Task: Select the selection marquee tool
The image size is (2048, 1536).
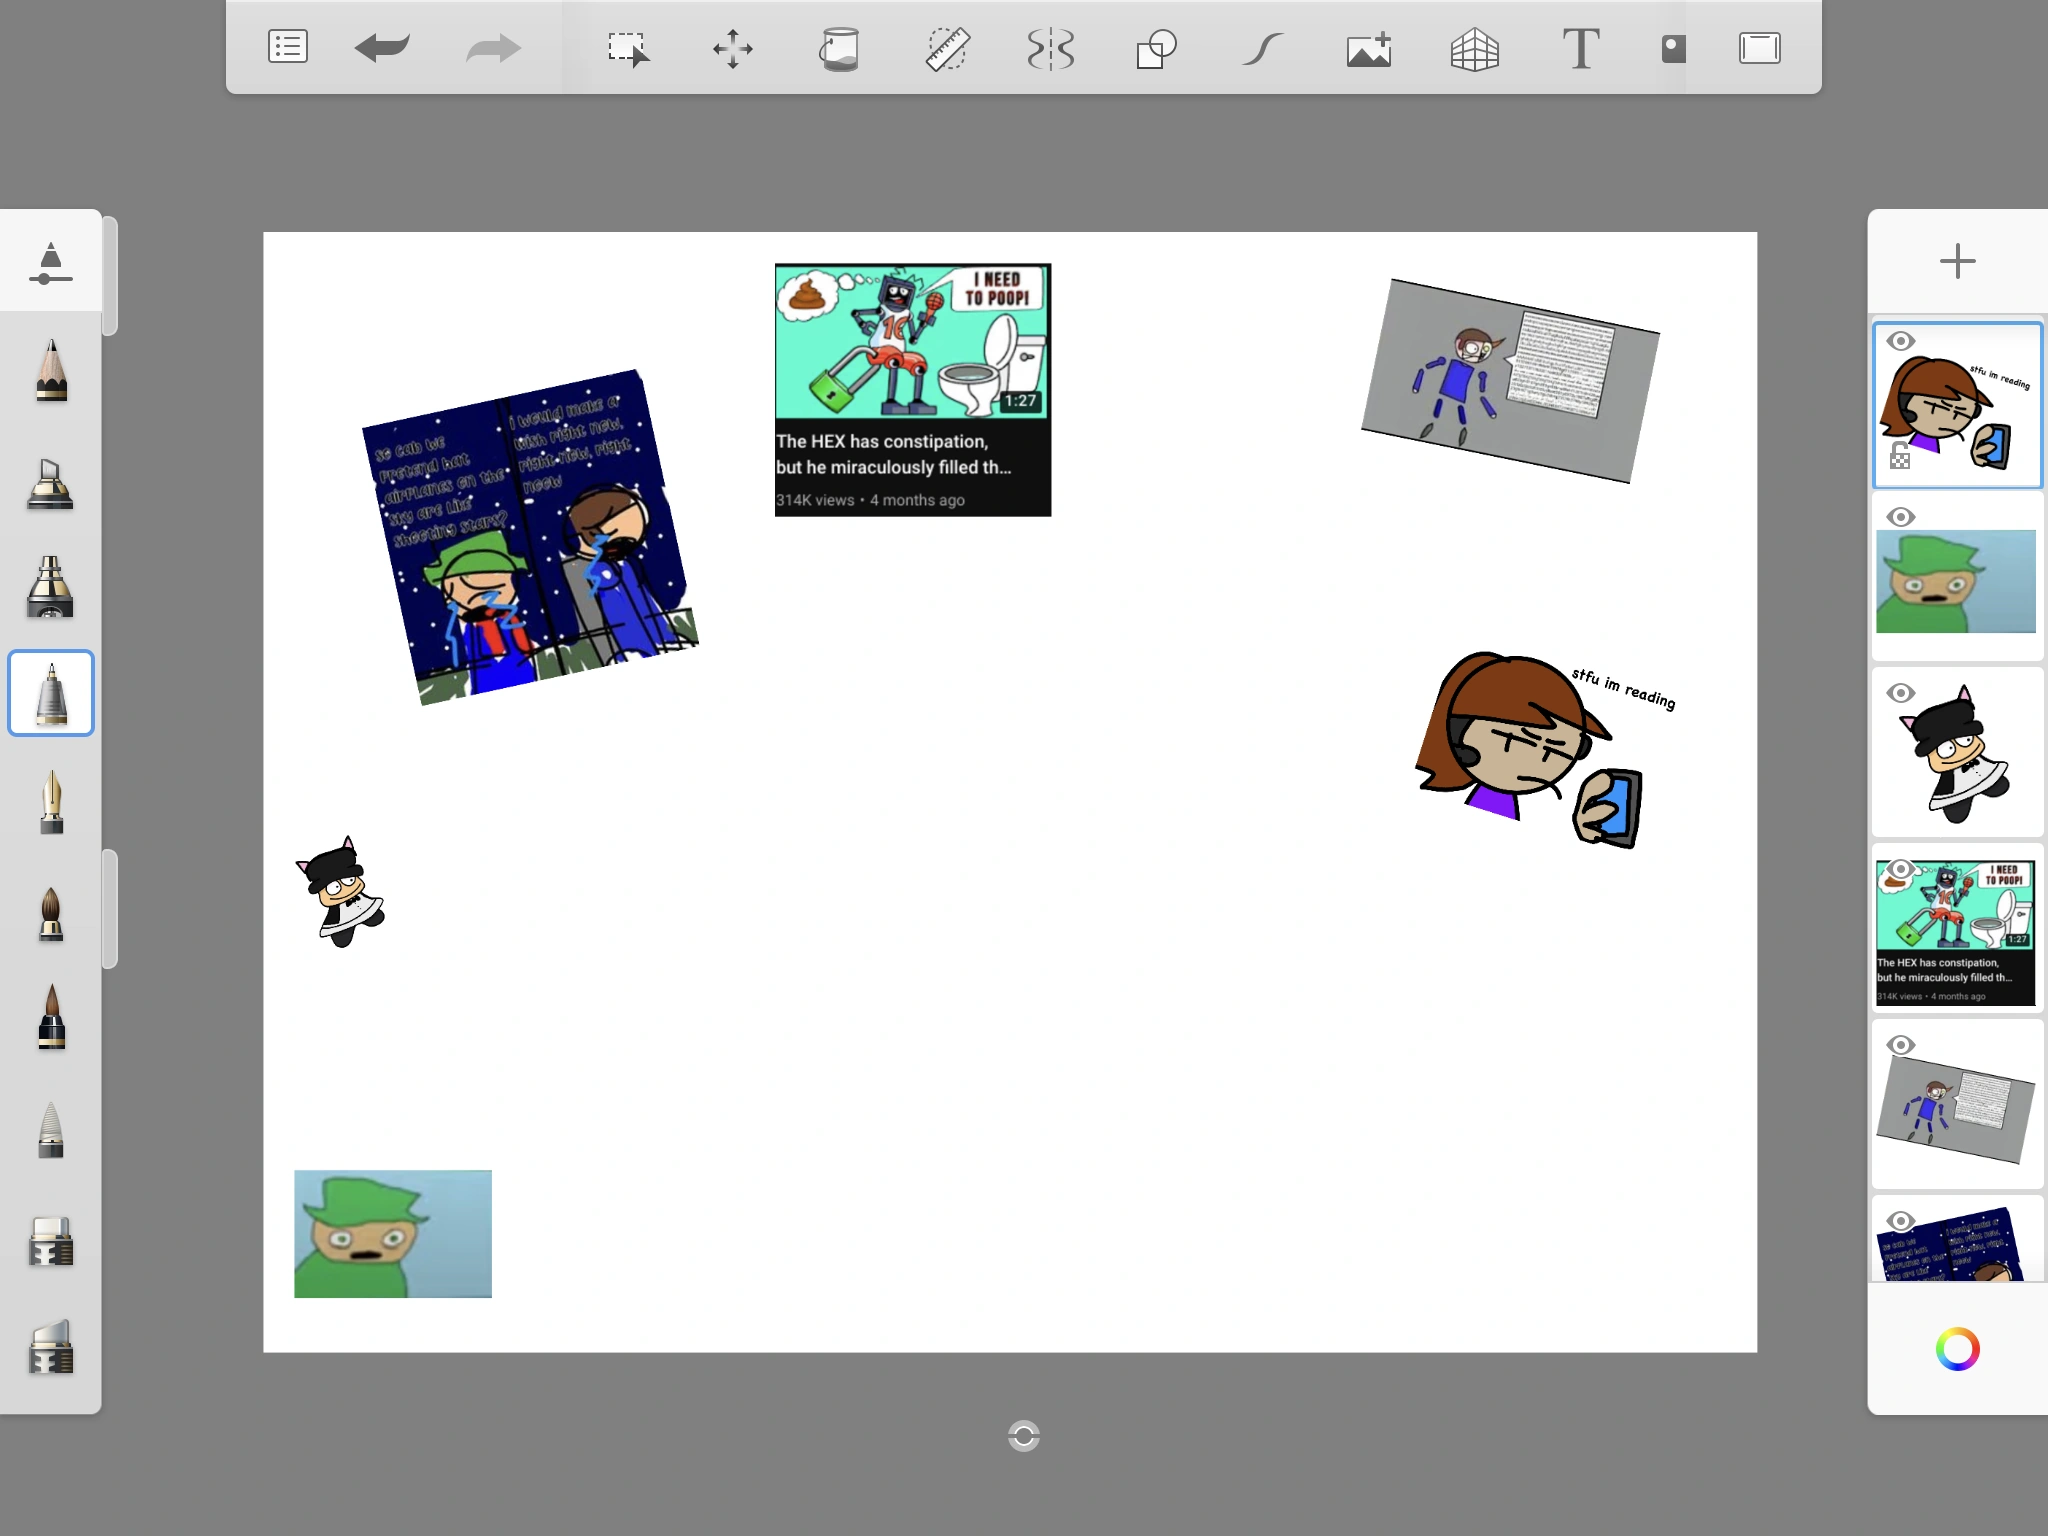Action: (x=628, y=48)
